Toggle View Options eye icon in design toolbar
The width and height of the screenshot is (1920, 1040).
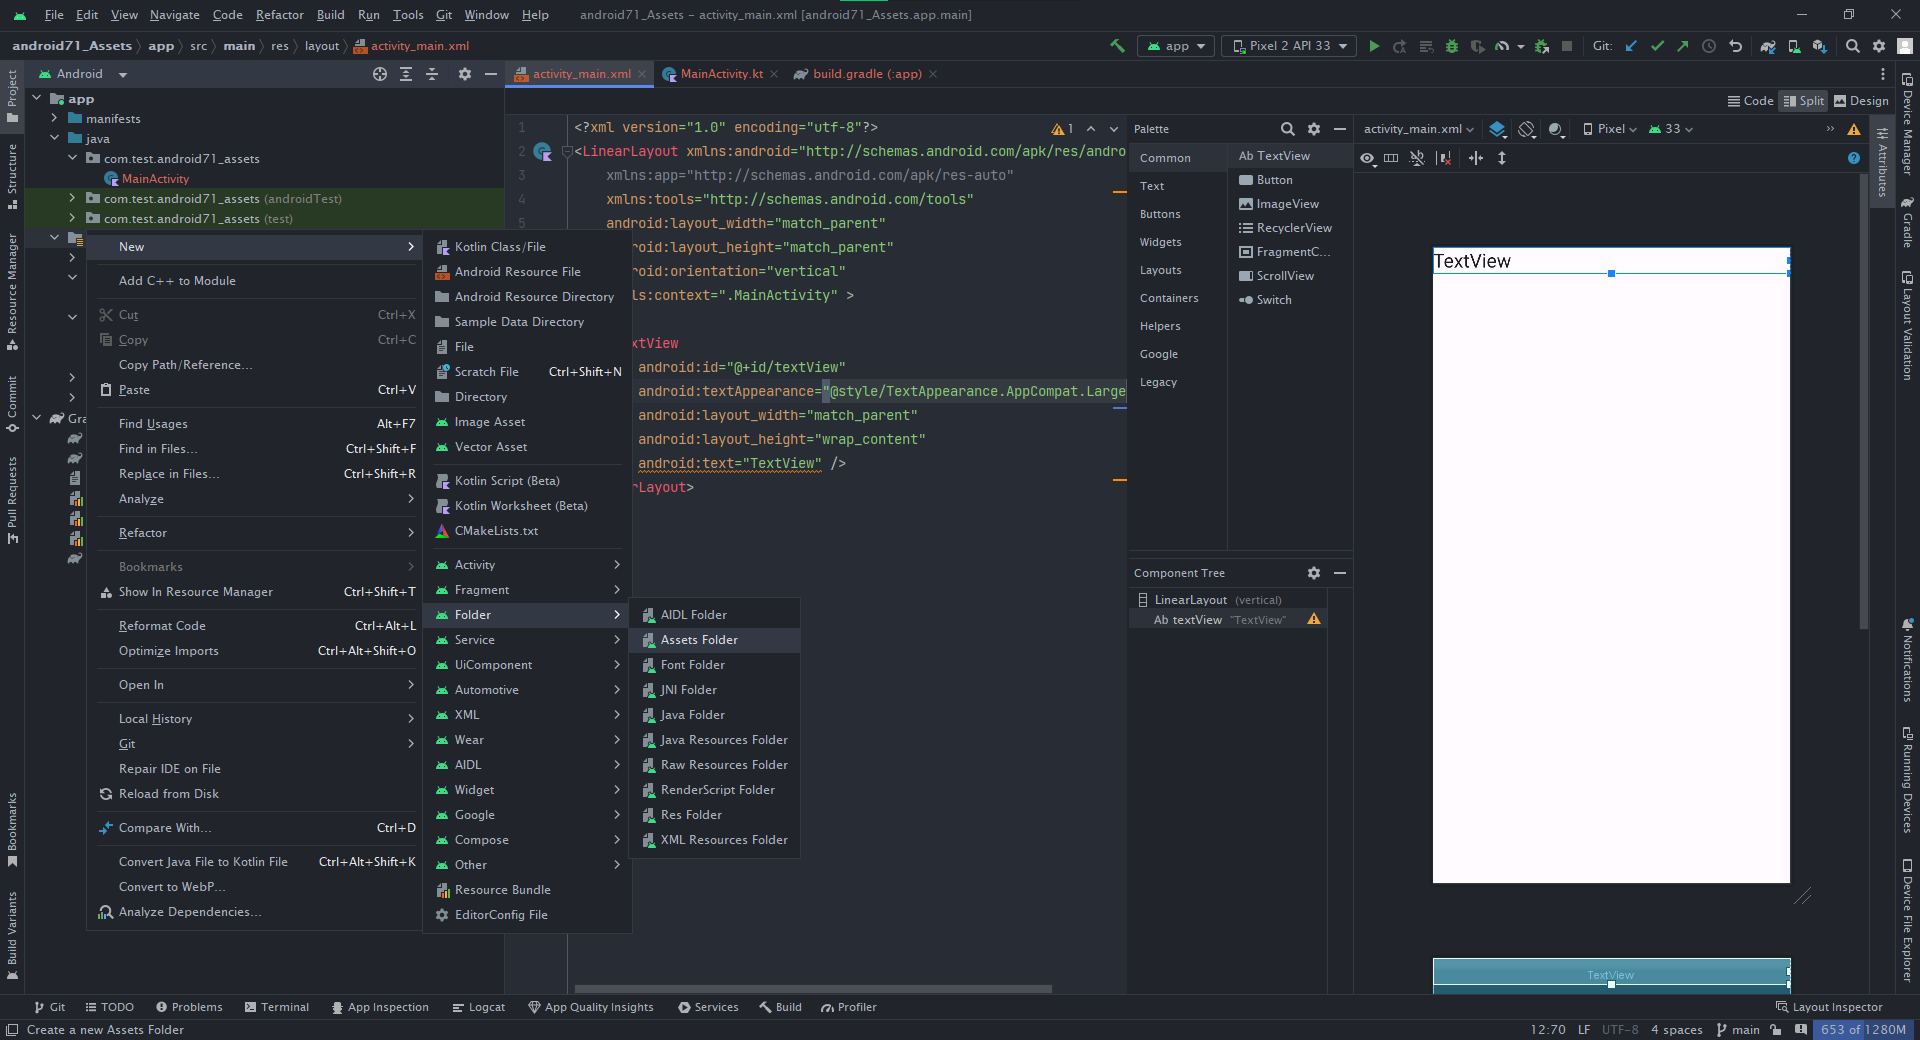1367,158
